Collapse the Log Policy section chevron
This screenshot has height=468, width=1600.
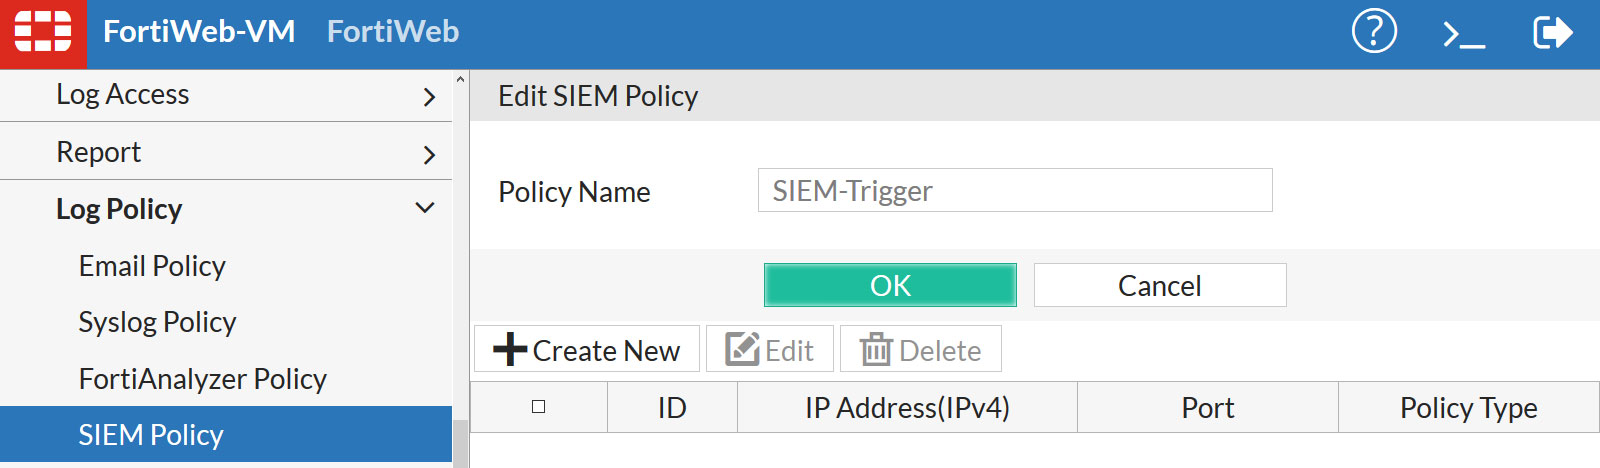[425, 208]
